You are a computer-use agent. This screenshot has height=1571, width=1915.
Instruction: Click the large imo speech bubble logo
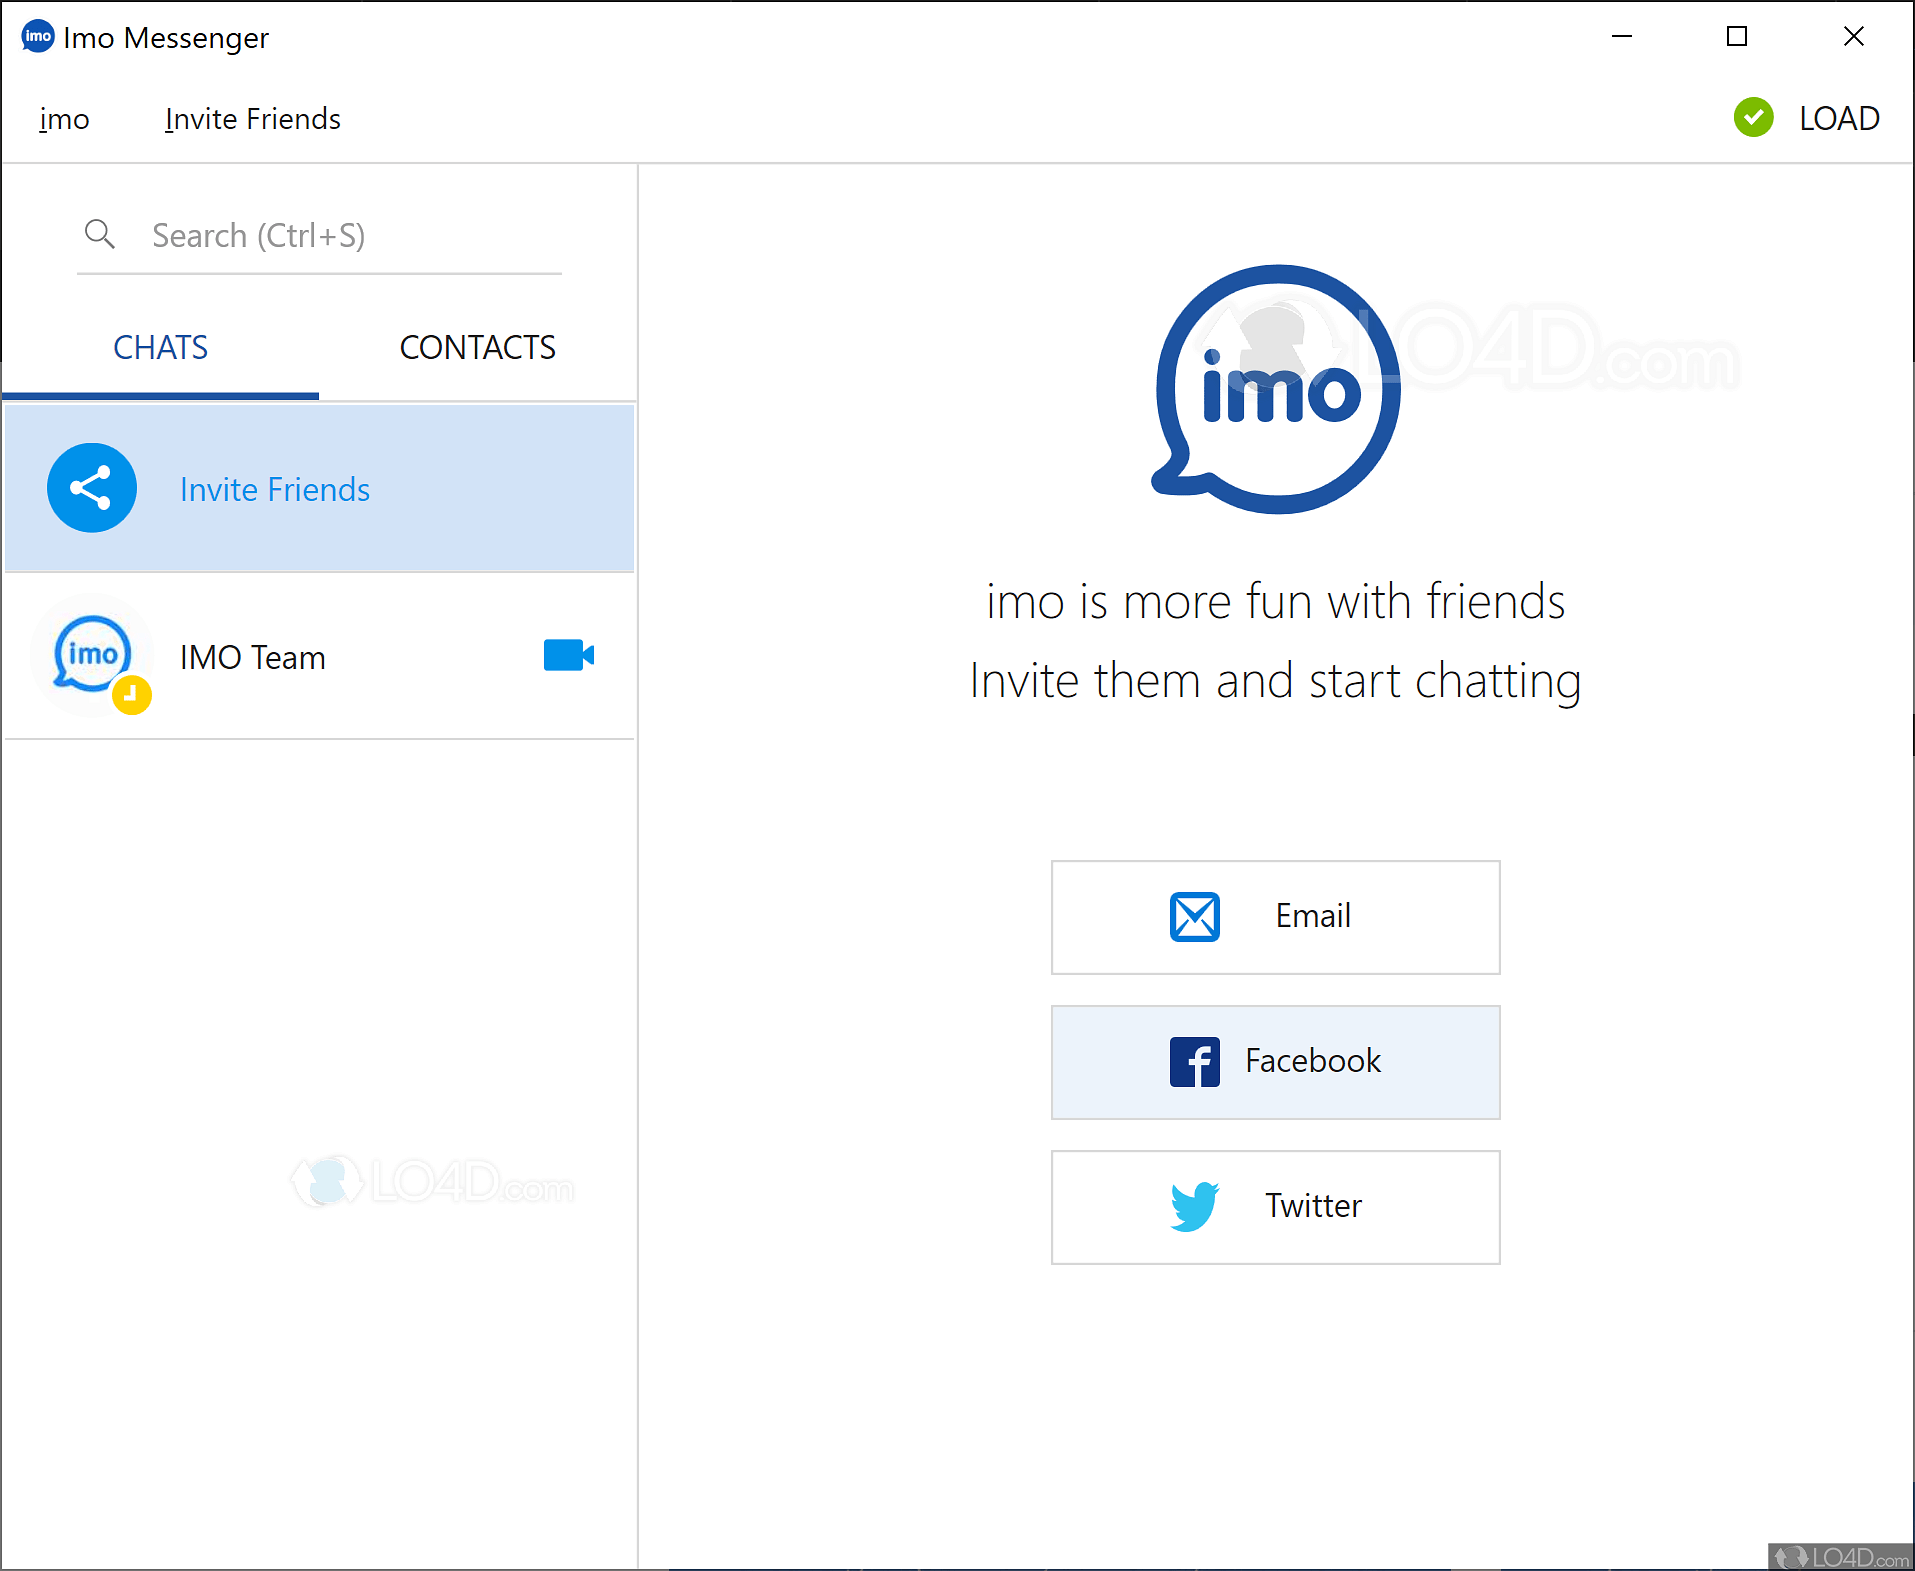(x=1275, y=390)
